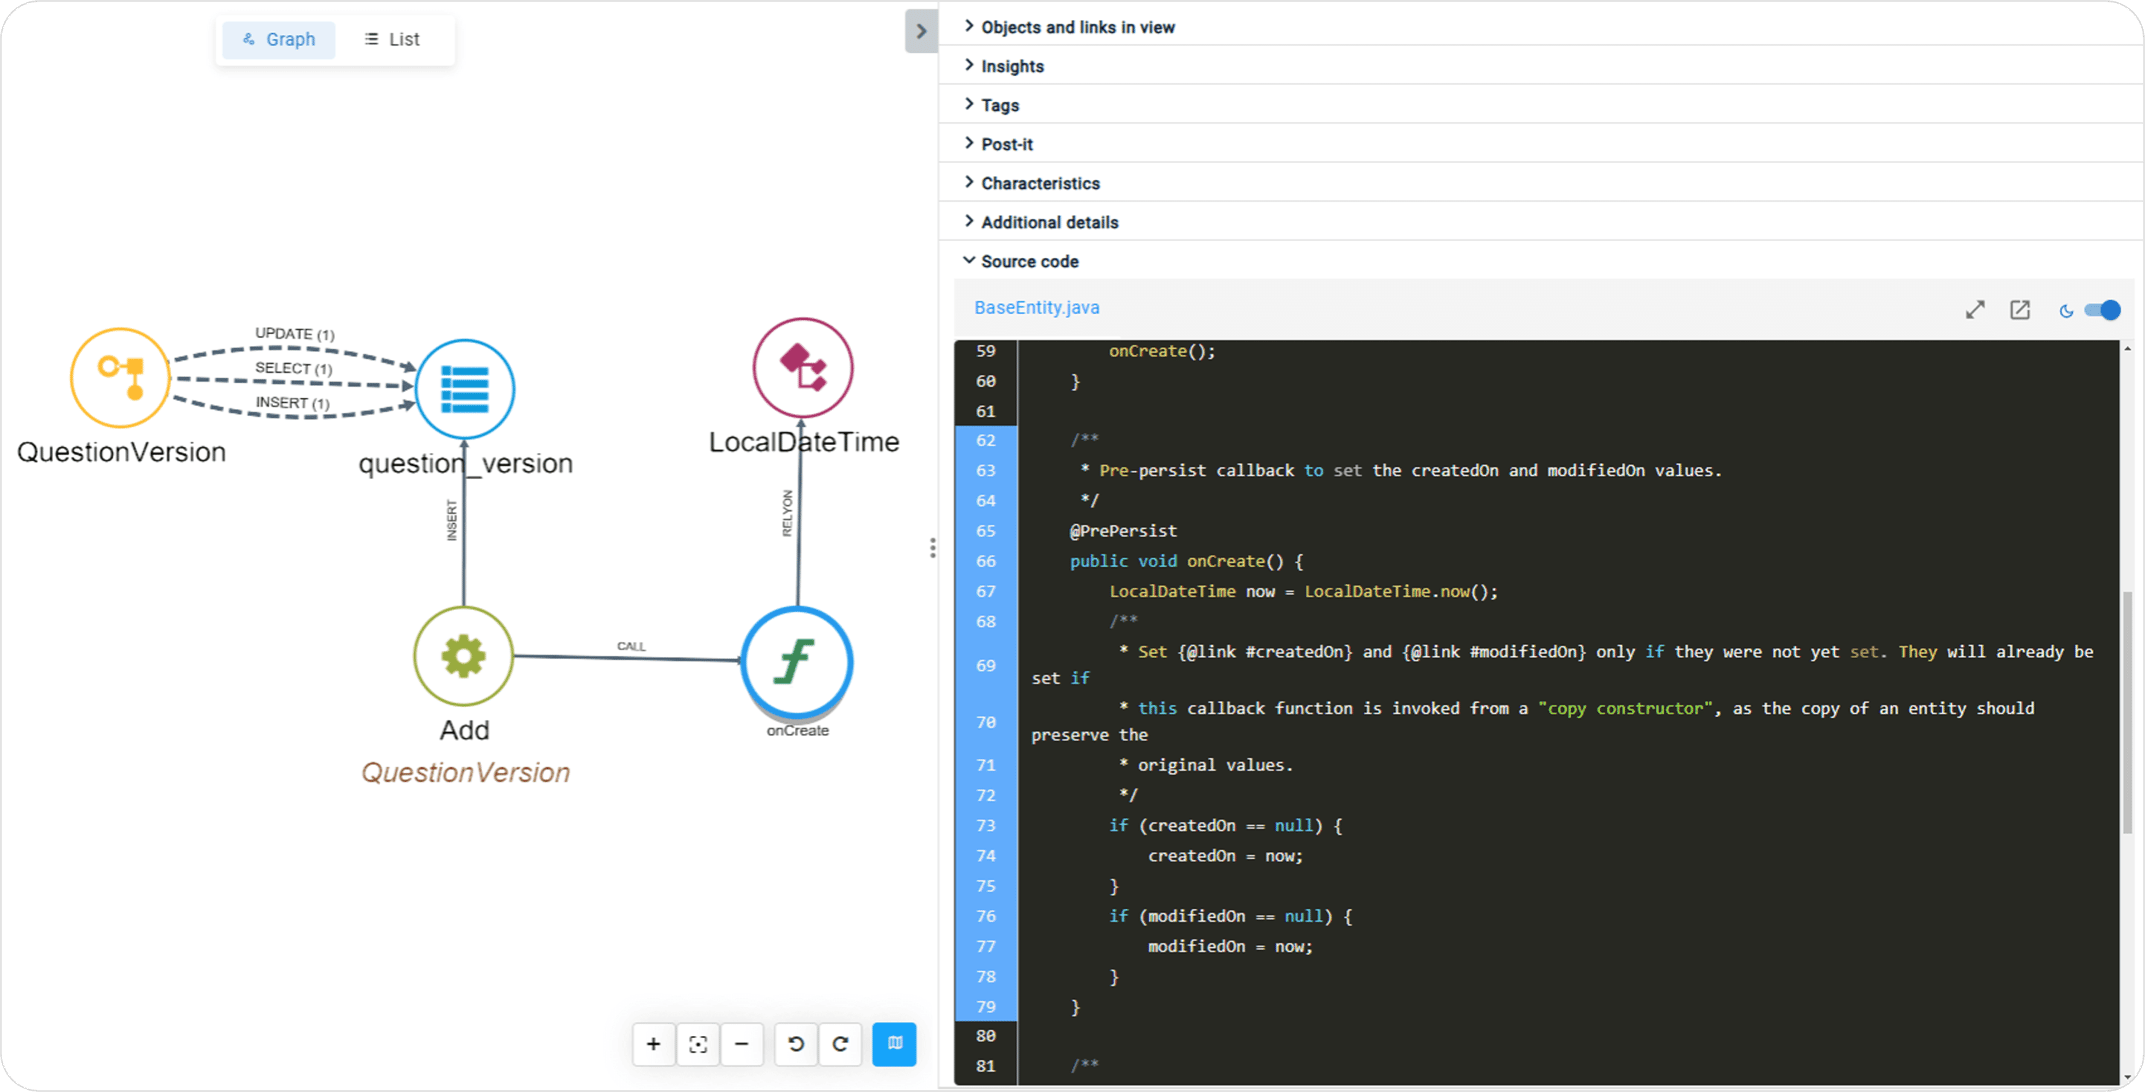Viewport: 2145px width, 1092px height.
Task: Expand Objects and links in view
Action: click(x=1077, y=27)
